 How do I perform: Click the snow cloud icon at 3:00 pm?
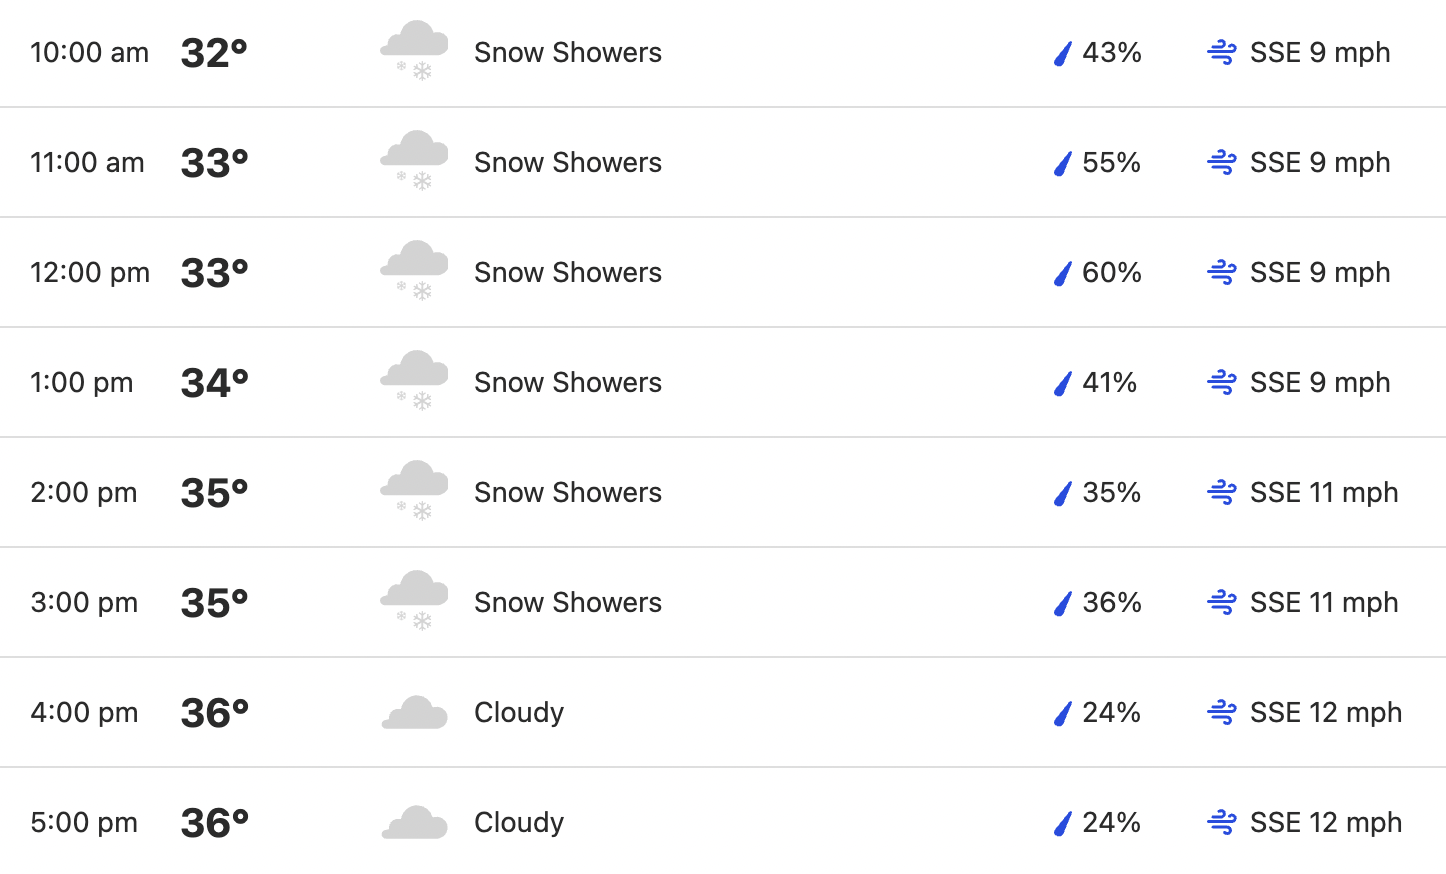[414, 601]
